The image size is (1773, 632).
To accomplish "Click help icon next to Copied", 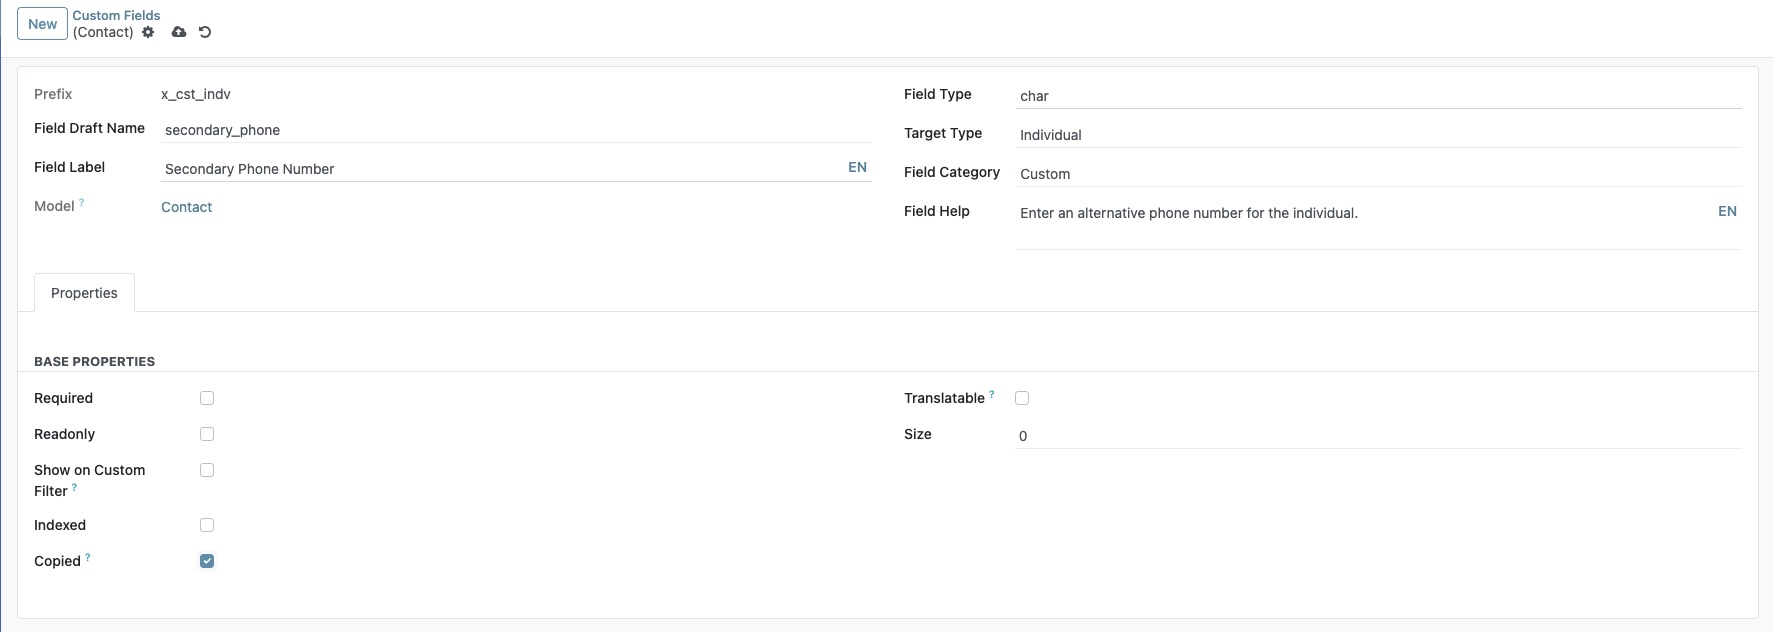I will 88,557.
